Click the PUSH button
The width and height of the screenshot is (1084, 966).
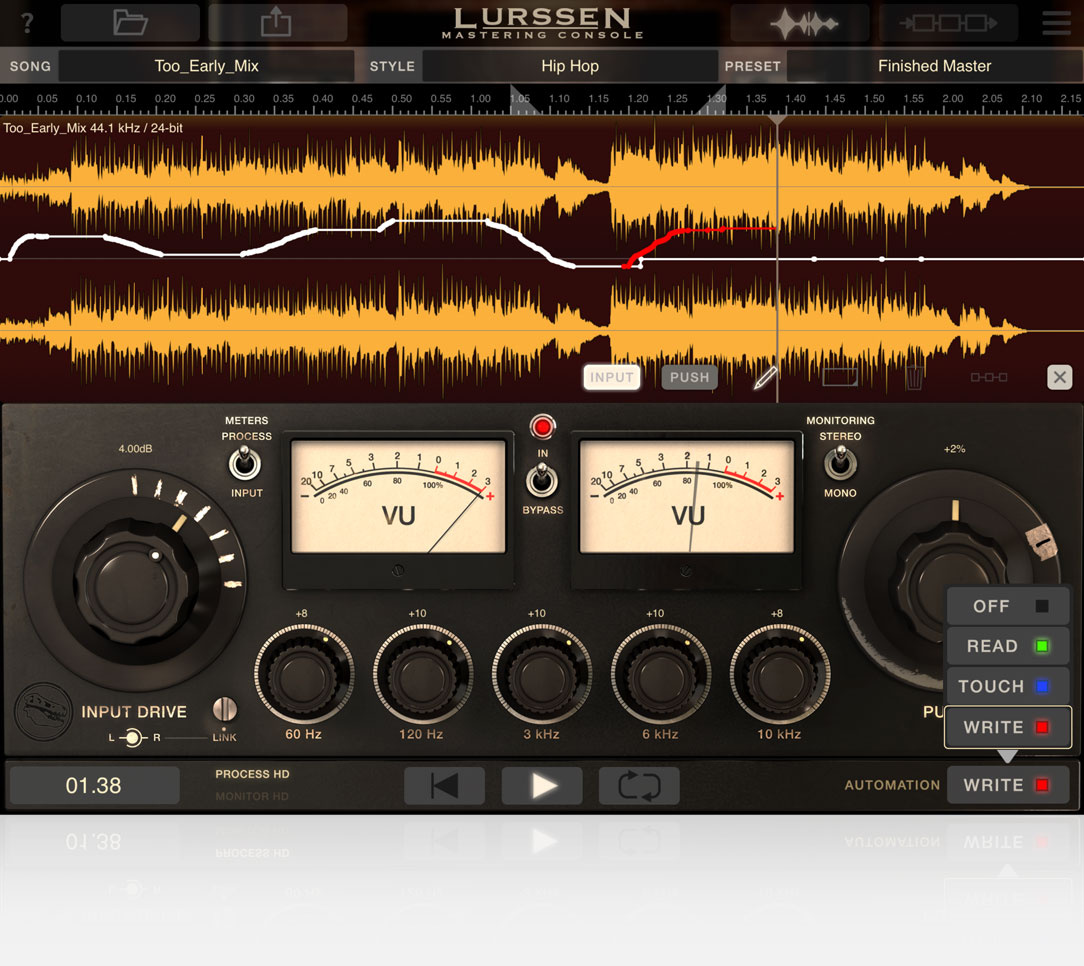(x=688, y=377)
